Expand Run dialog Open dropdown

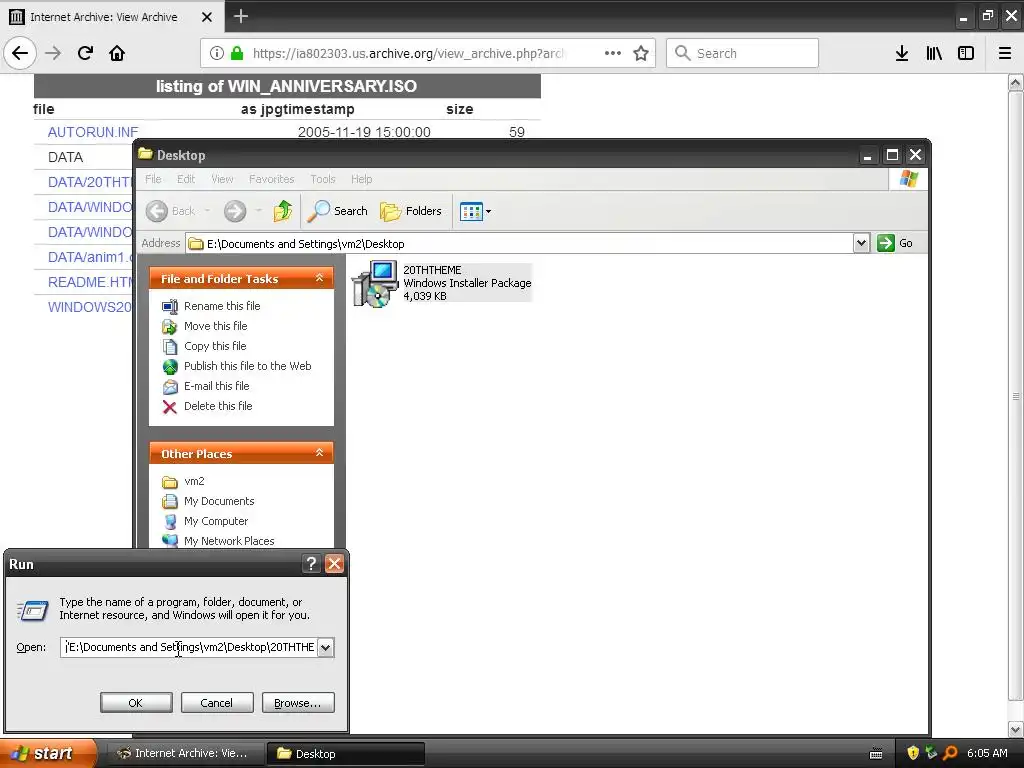(325, 647)
